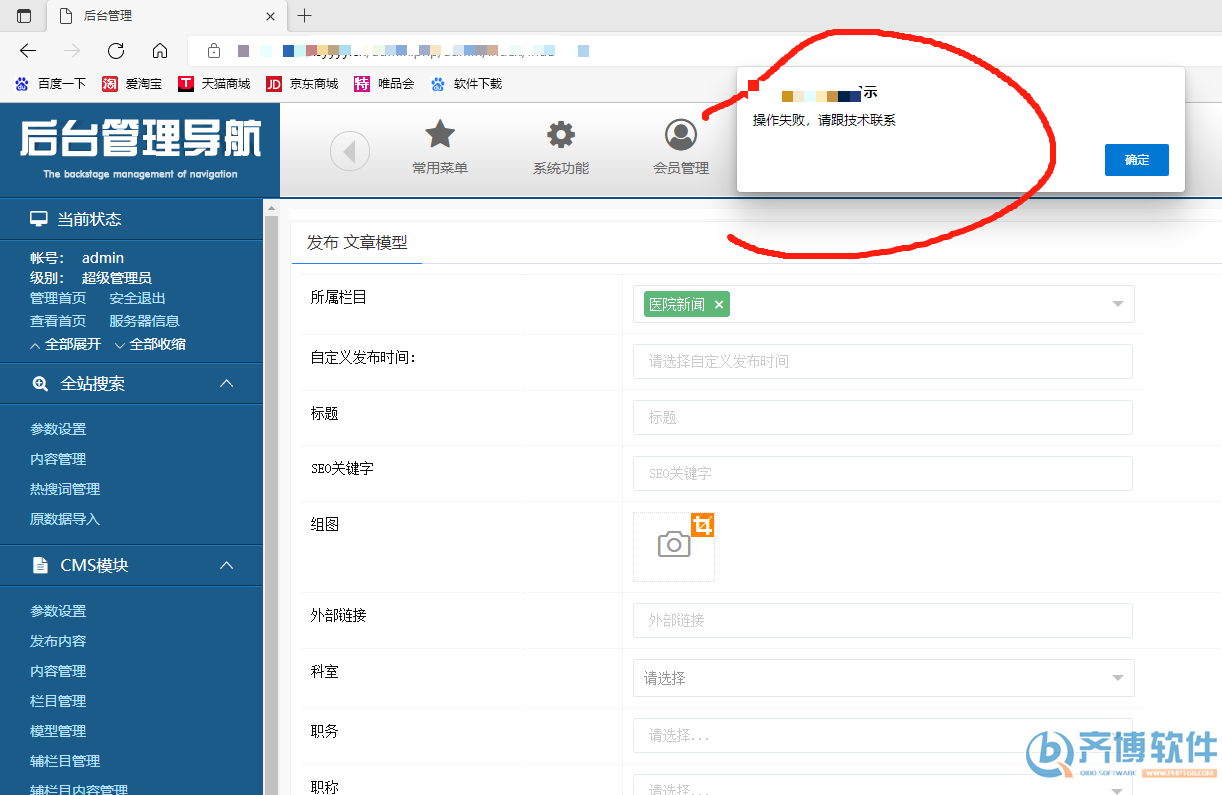Open a new browser tab

(x=305, y=16)
